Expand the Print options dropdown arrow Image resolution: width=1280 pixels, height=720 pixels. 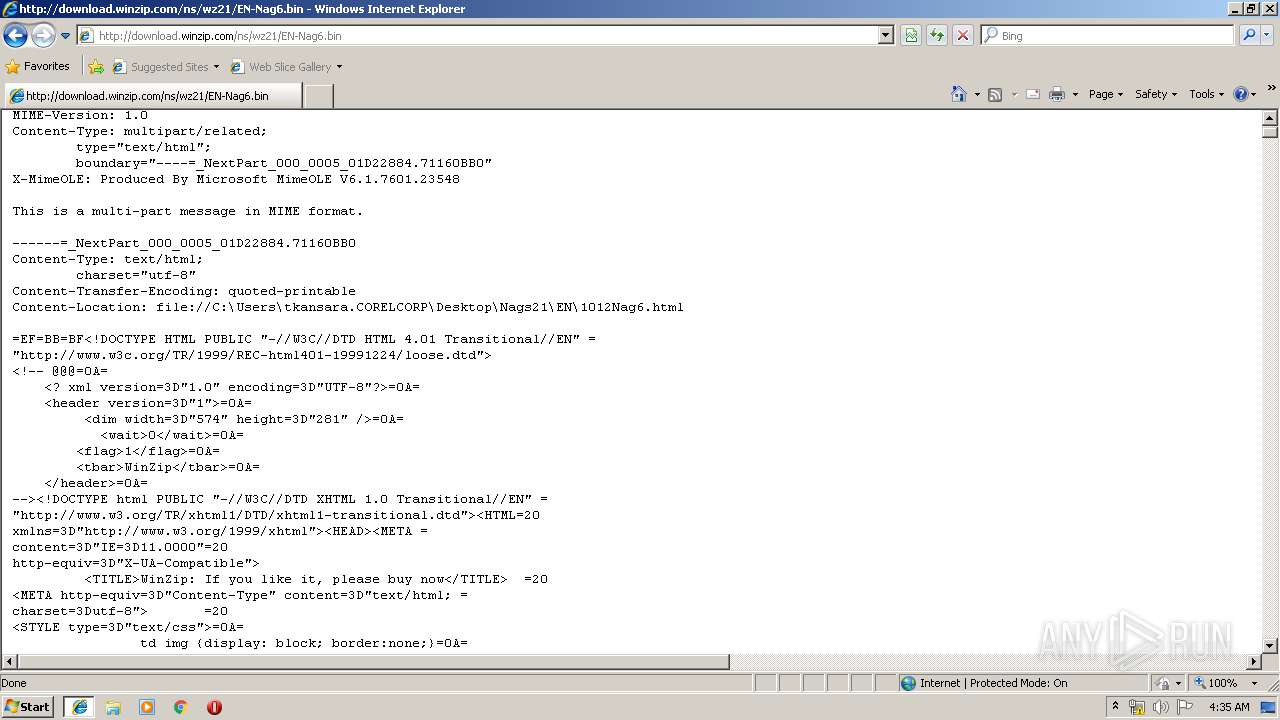(x=1075, y=94)
